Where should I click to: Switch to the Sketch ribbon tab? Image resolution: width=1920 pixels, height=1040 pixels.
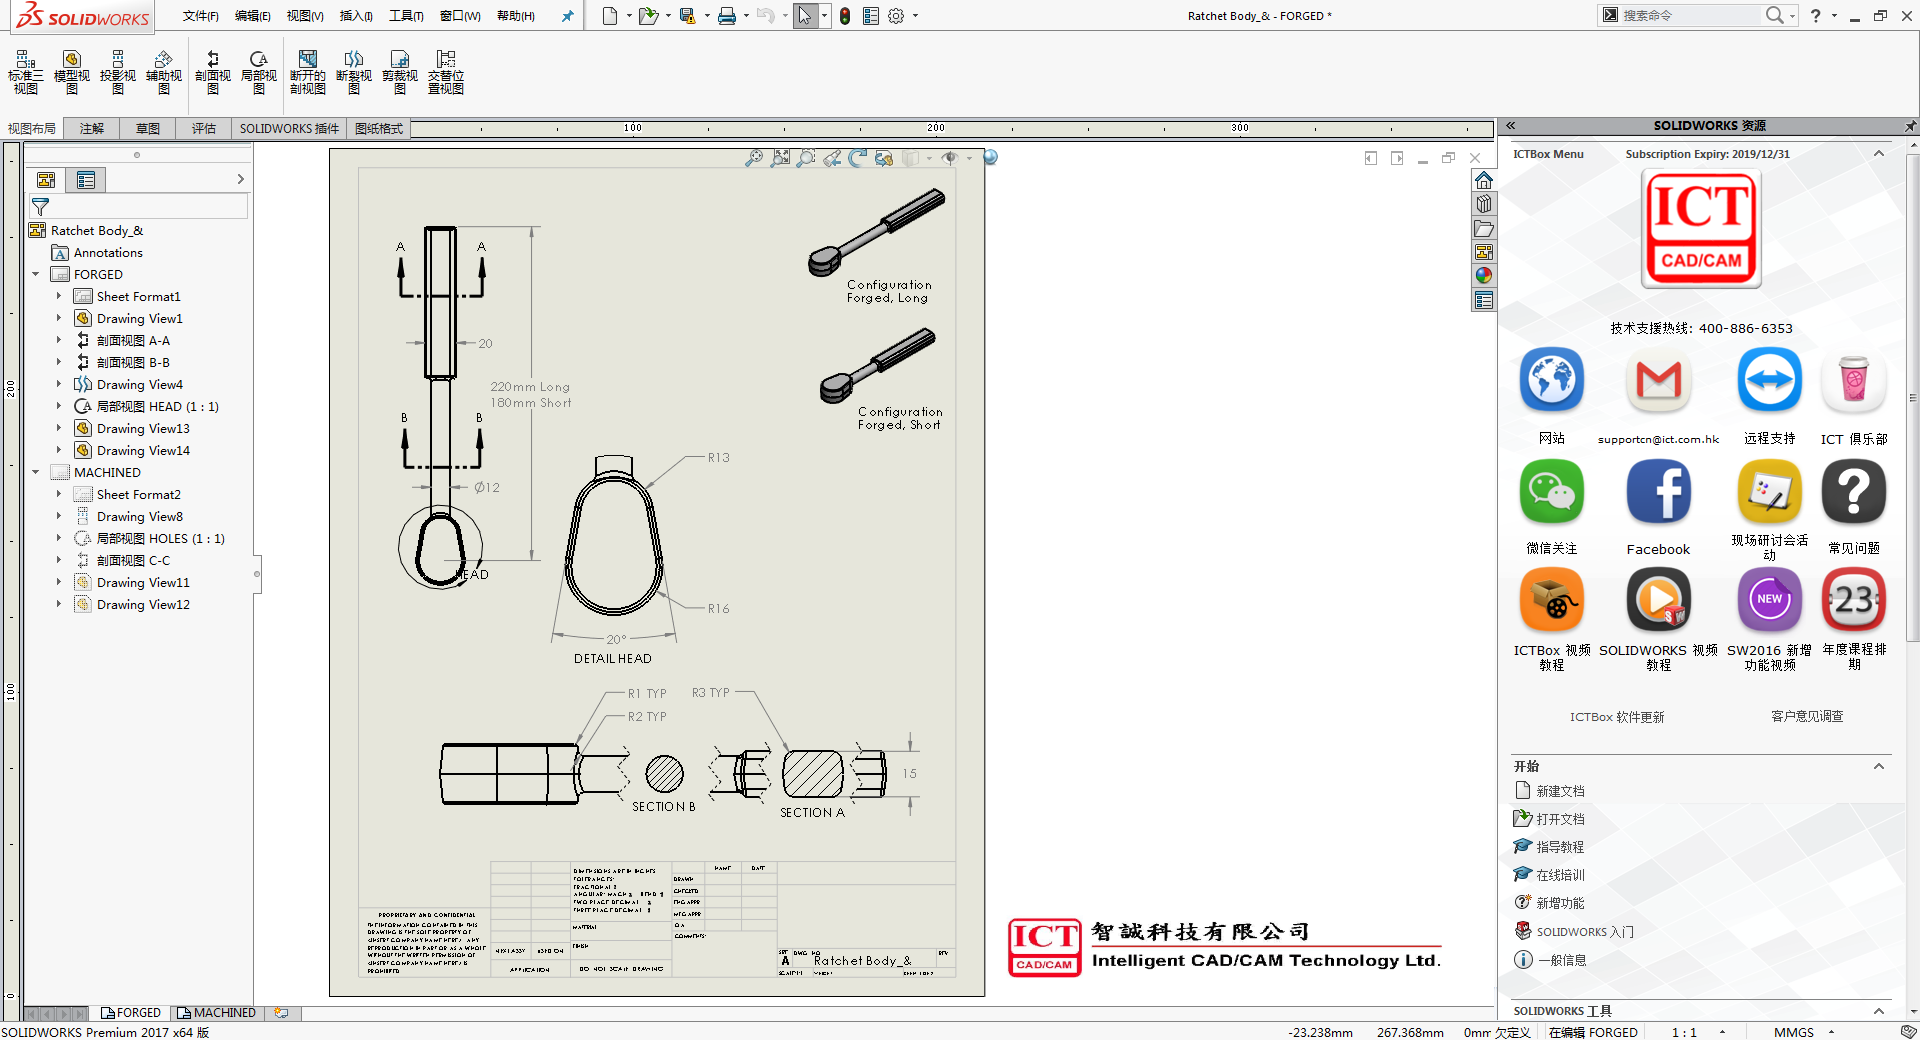coord(148,129)
